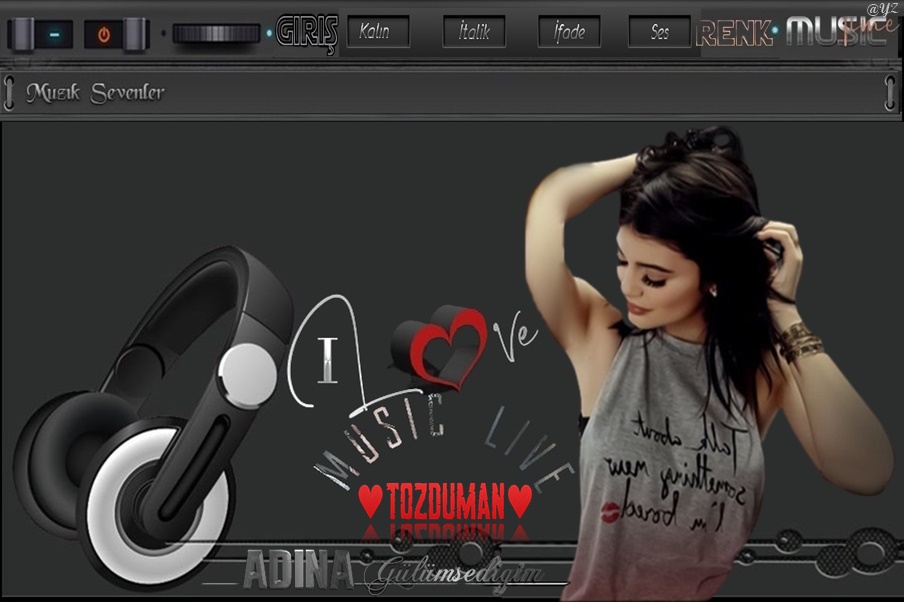Toggle Kalın bold formatting
Viewport: 904px width, 602px height.
[x=378, y=31]
